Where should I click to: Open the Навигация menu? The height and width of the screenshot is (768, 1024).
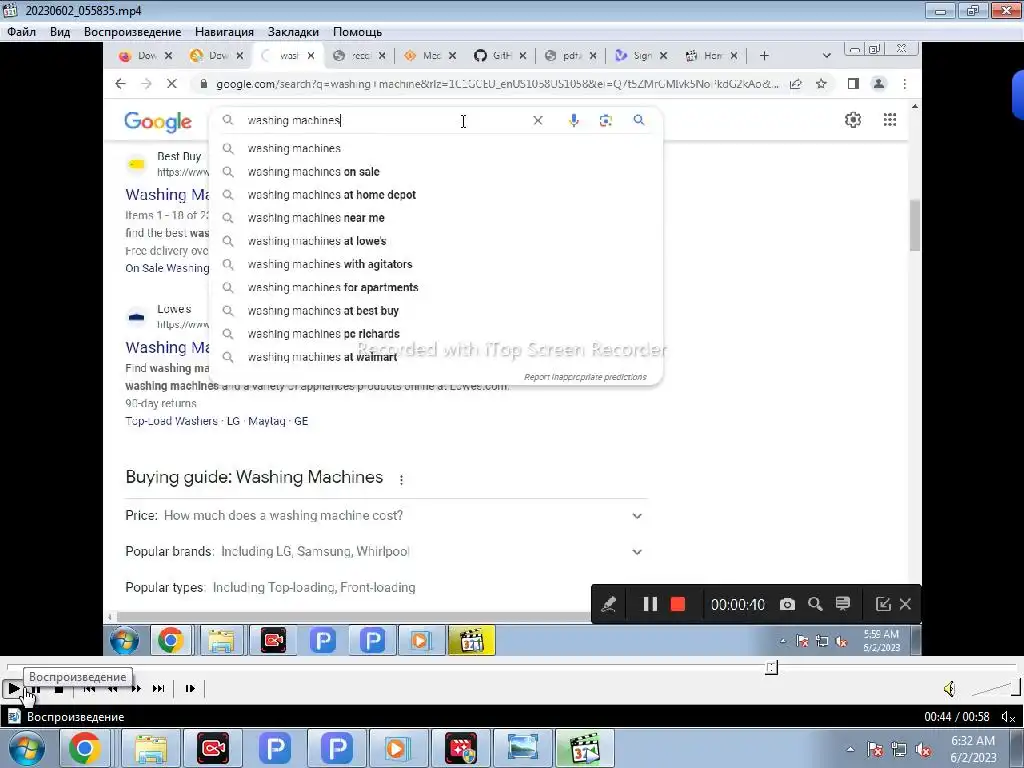coord(224,32)
